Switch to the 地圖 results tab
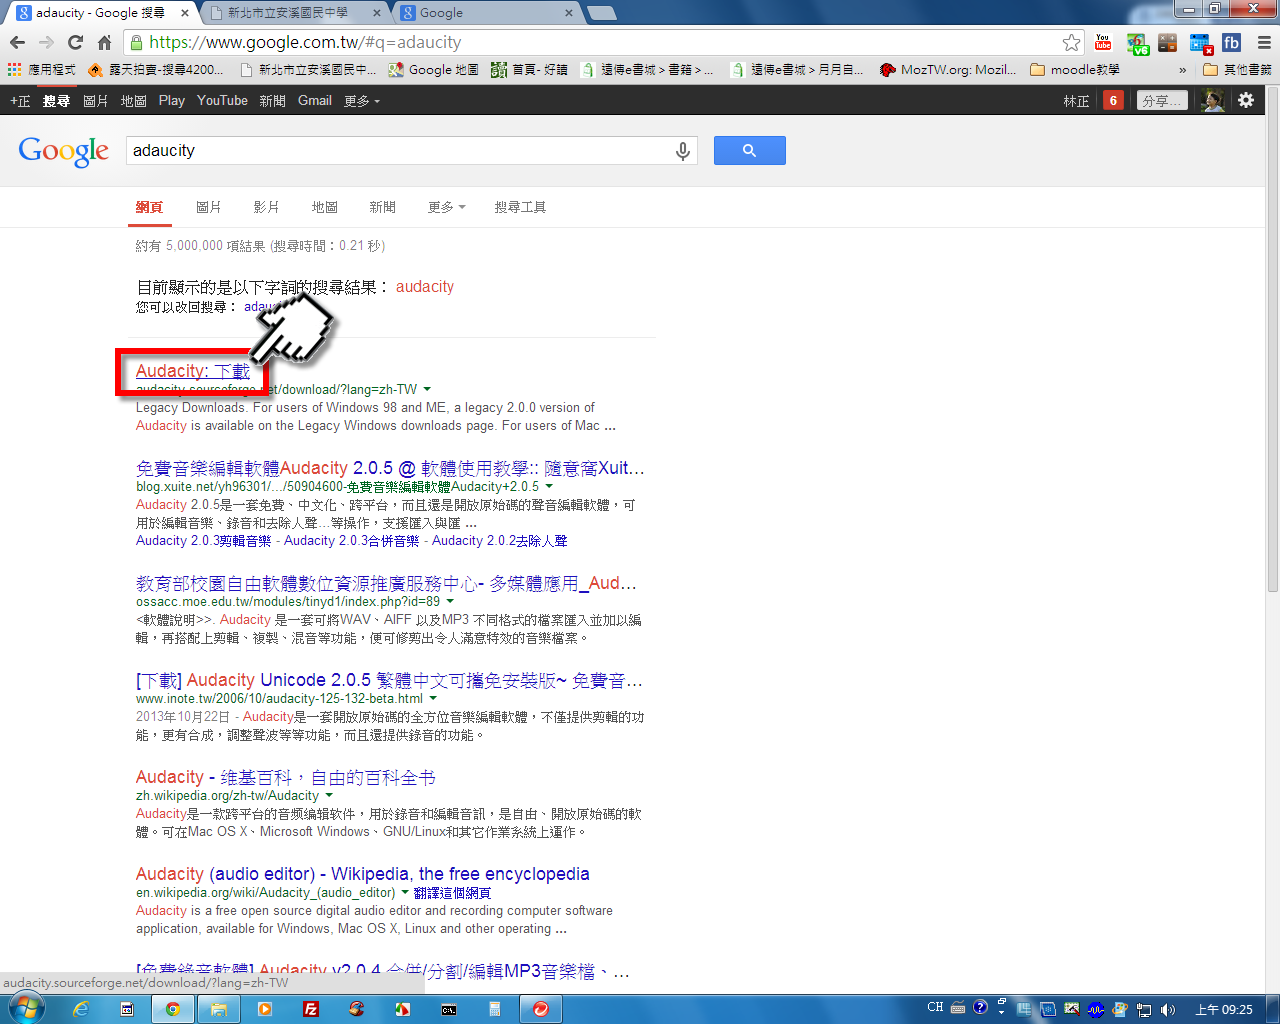Image resolution: width=1280 pixels, height=1024 pixels. 324,207
